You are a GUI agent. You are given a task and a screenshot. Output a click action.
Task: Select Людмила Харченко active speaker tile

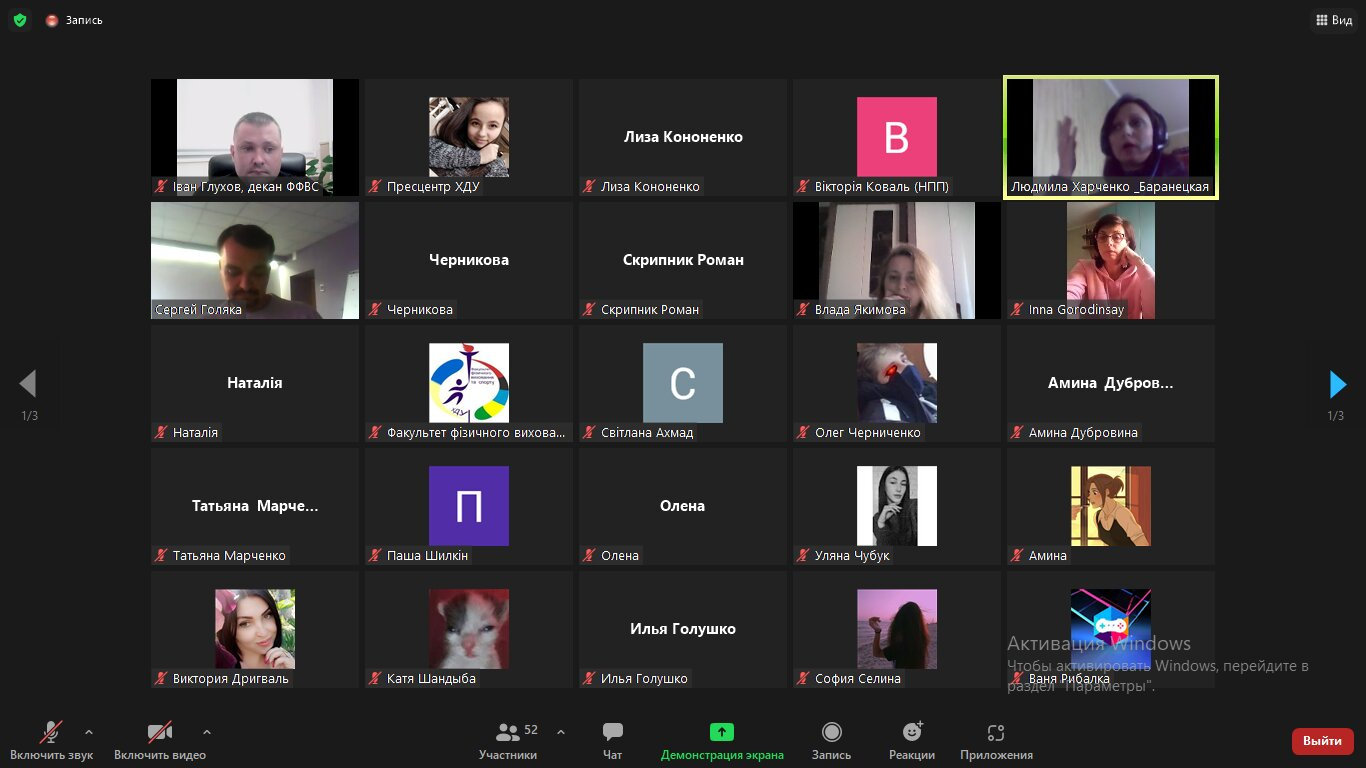[x=1111, y=137]
